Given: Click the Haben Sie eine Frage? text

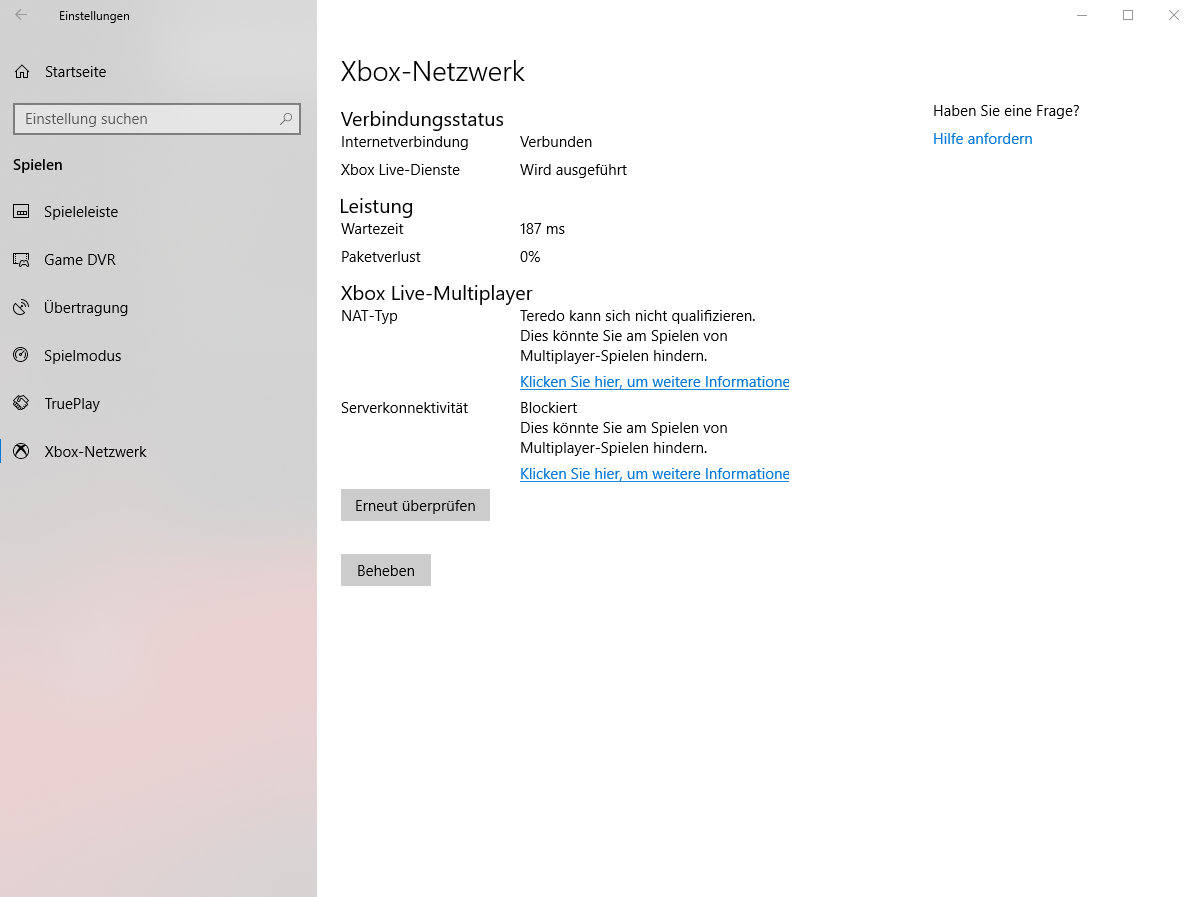Looking at the screenshot, I should [x=1006, y=111].
